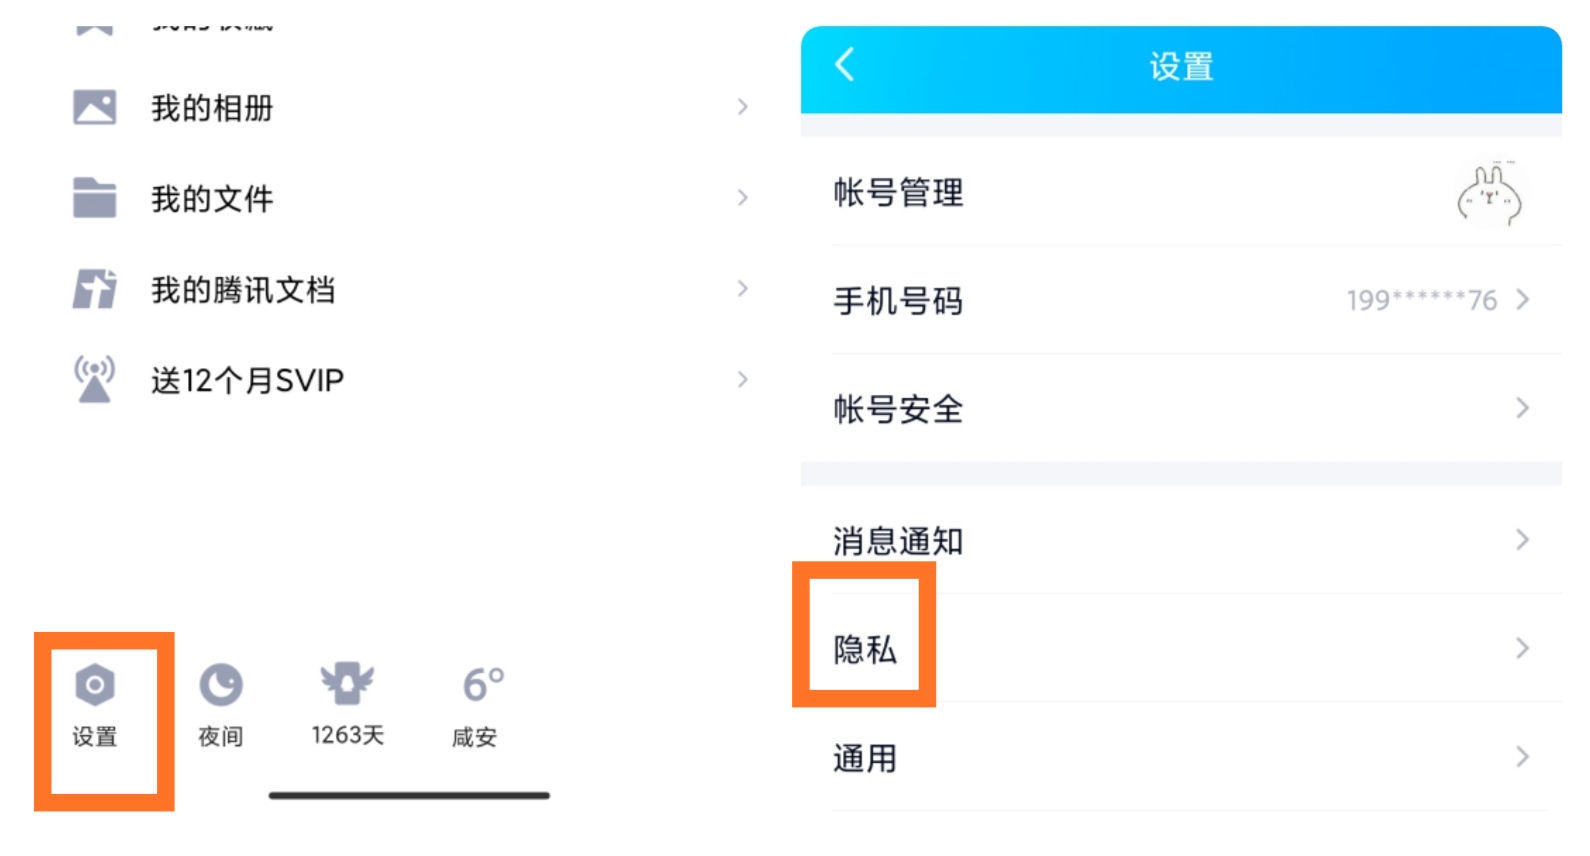Open 我的相册 photo album icon
Viewport: 1590px width, 856px height.
coord(95,107)
